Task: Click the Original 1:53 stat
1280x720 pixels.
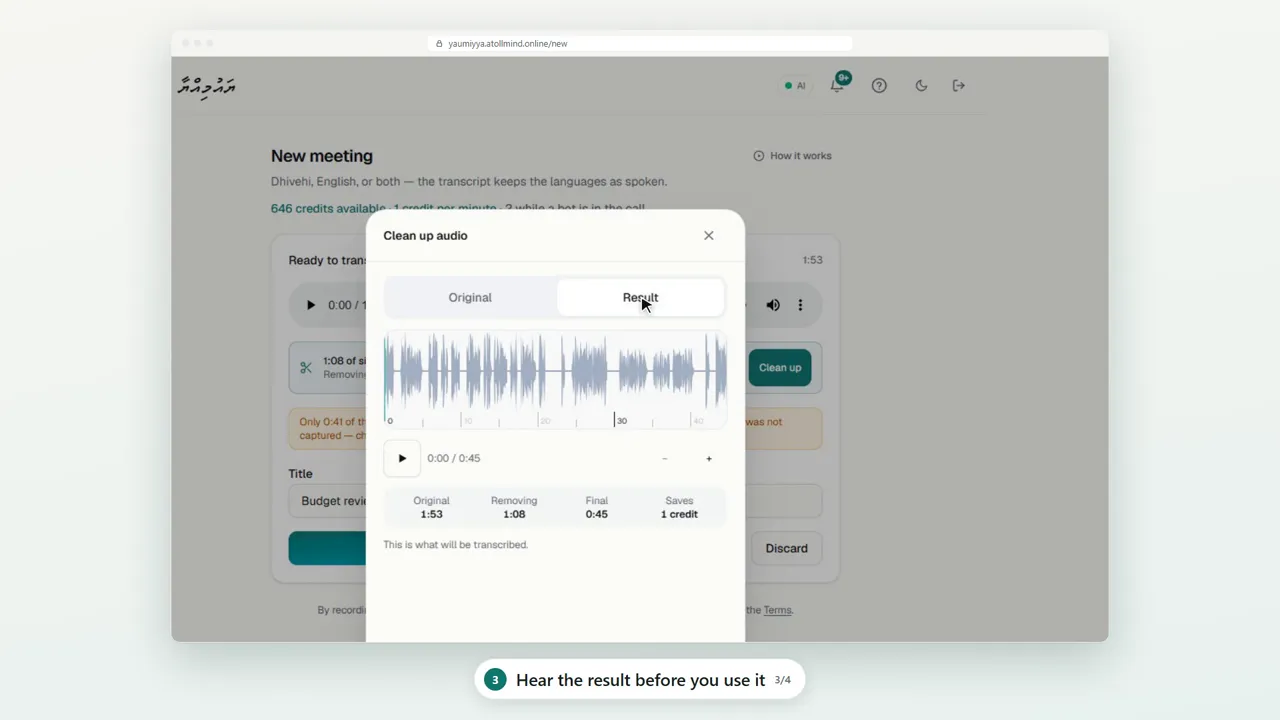Action: (432, 507)
